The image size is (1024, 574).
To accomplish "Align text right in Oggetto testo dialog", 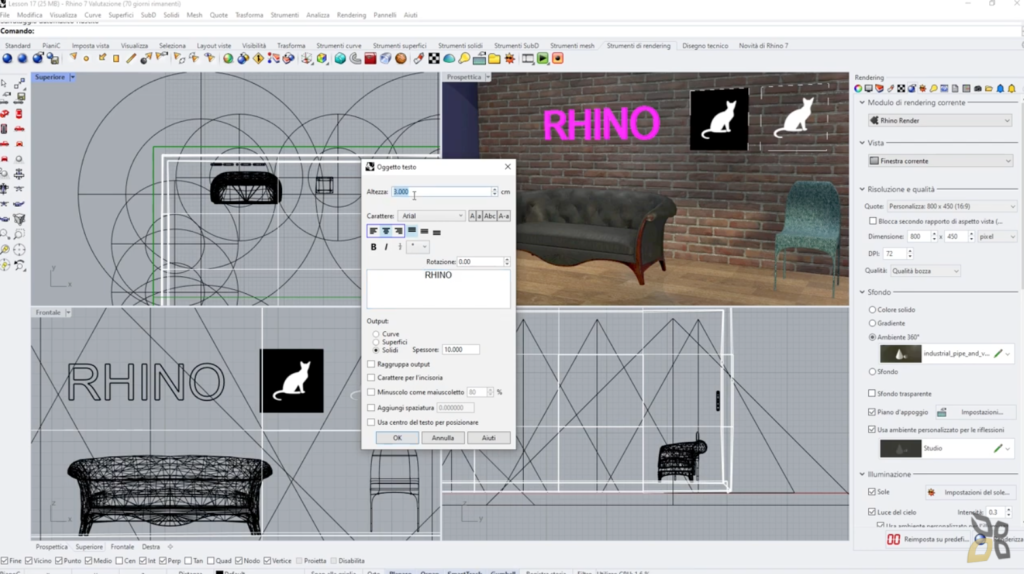I will 398,231.
